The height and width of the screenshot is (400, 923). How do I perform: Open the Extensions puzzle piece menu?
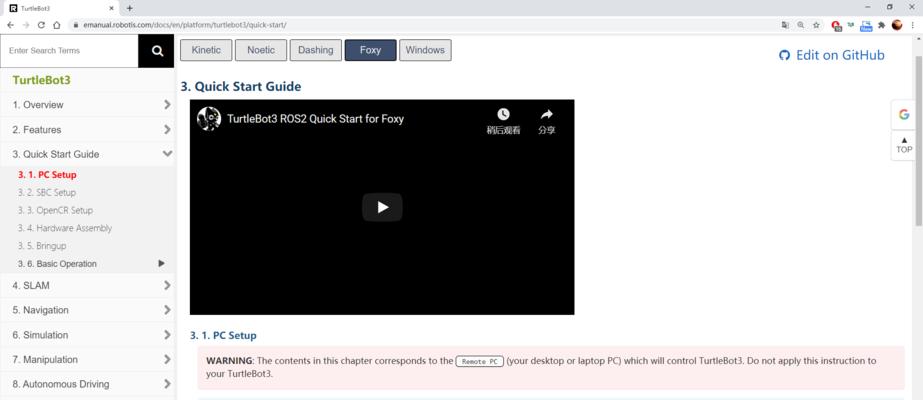[881, 25]
